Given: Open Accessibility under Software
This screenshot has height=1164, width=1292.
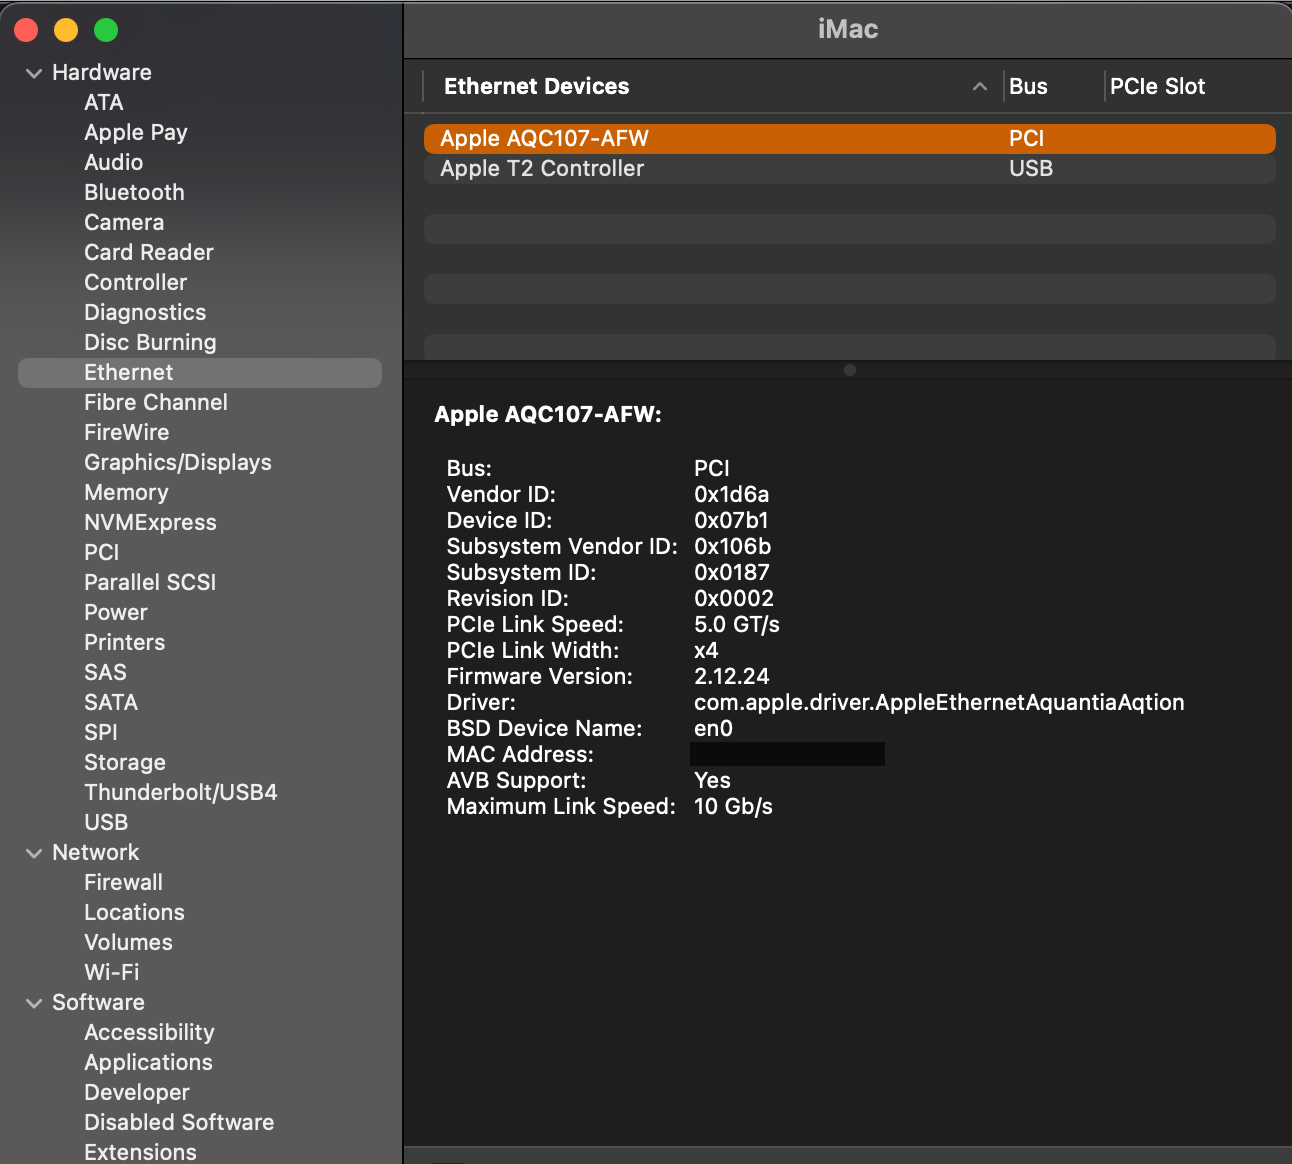Looking at the screenshot, I should pyautogui.click(x=150, y=1033).
